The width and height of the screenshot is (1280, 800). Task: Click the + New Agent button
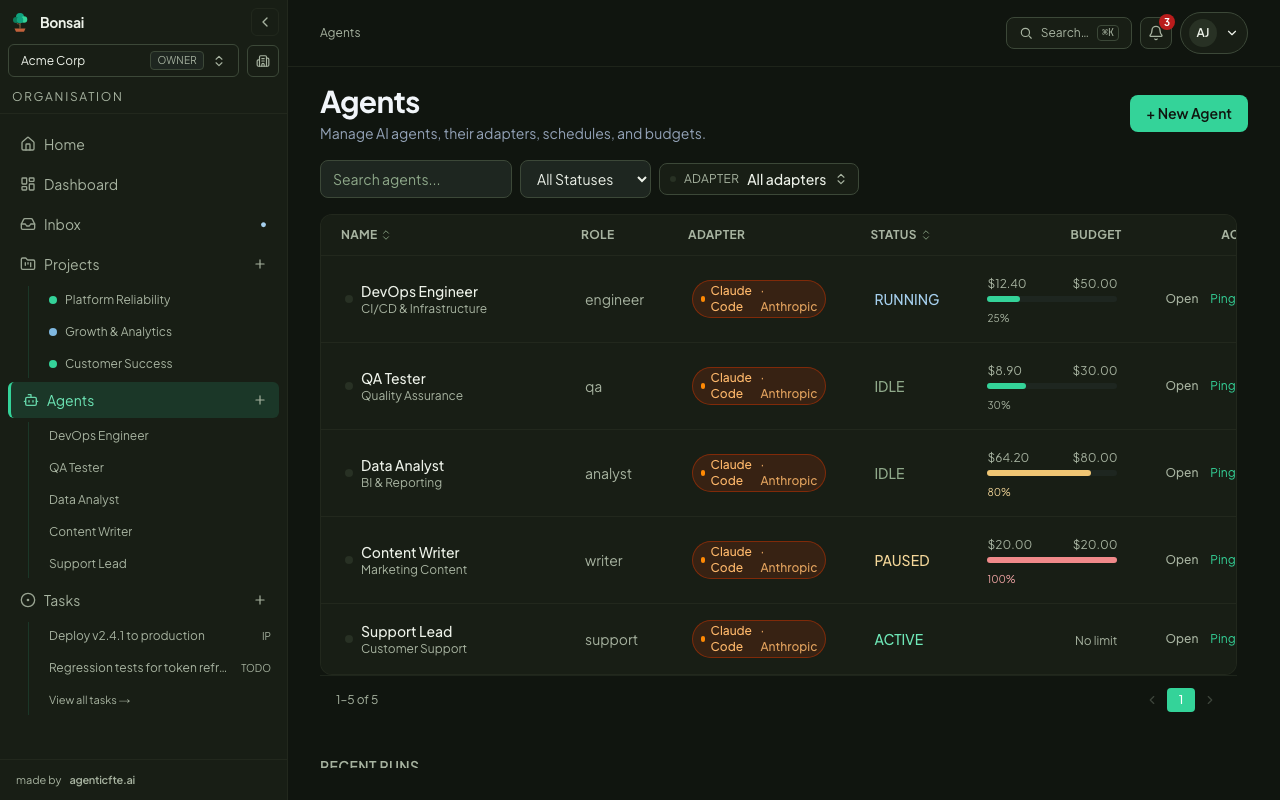coord(1189,113)
